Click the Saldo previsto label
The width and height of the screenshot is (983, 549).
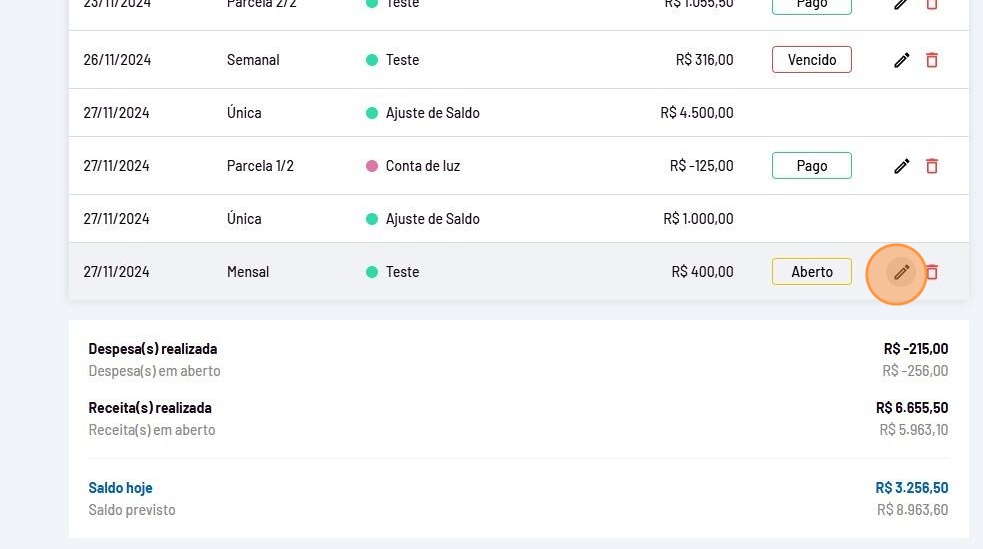131,510
